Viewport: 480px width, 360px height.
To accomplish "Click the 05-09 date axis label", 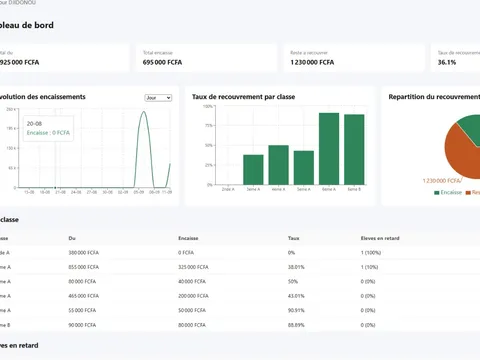I will pos(139,192).
